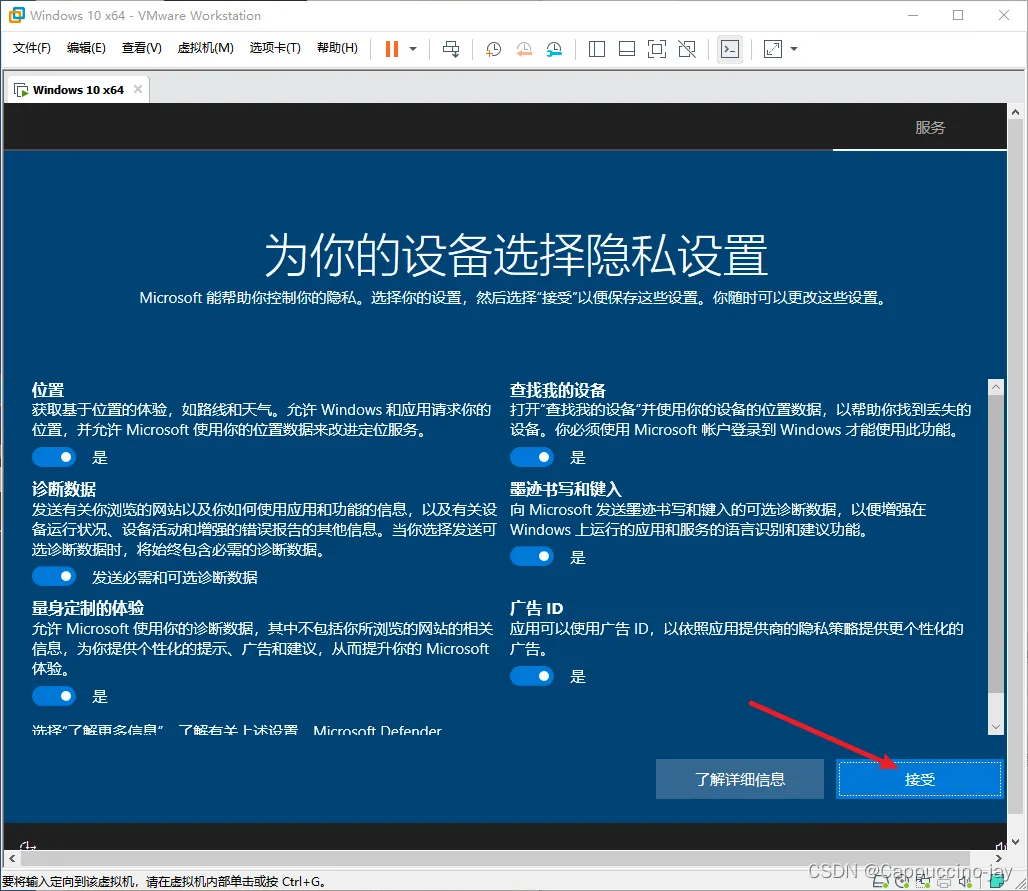The image size is (1028, 891).
Task: Enter full screen mode icon
Action: [657, 49]
